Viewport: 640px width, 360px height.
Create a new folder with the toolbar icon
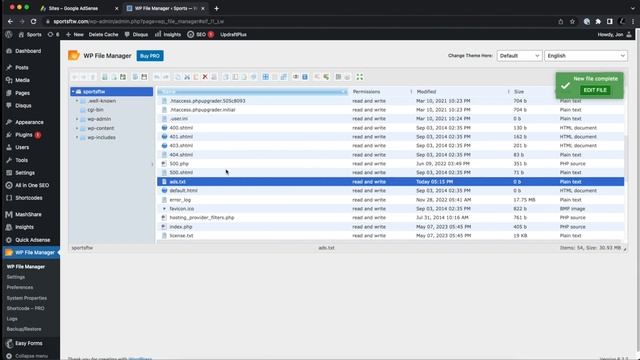click(104, 77)
